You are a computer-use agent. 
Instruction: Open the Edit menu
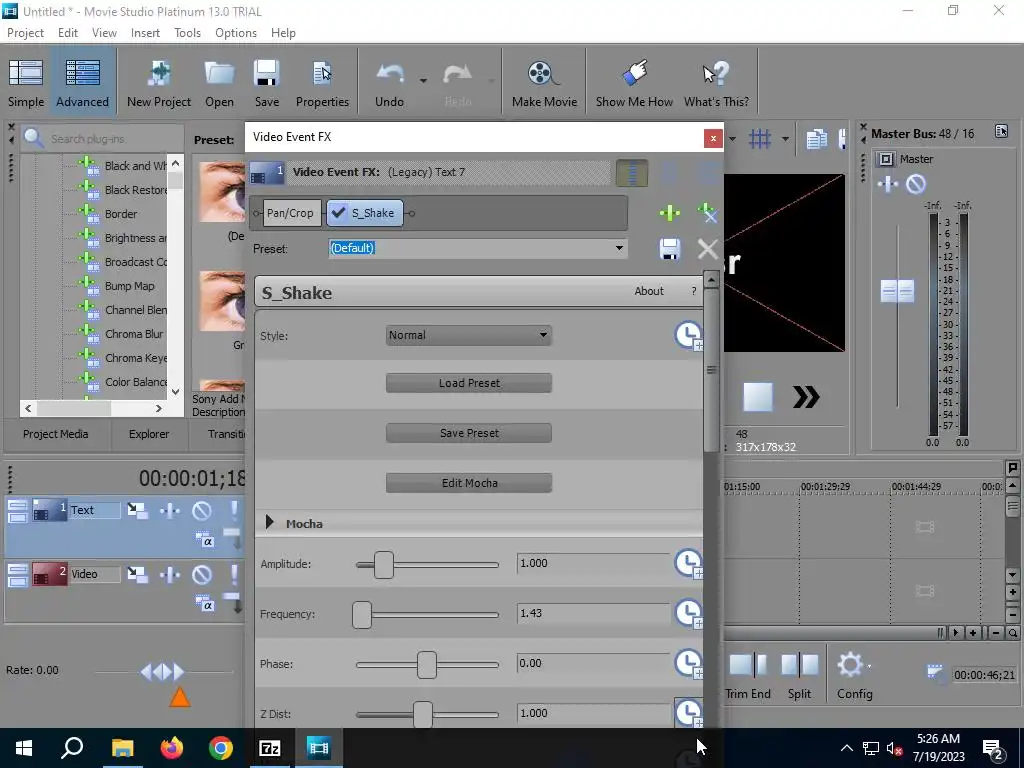[x=68, y=33]
